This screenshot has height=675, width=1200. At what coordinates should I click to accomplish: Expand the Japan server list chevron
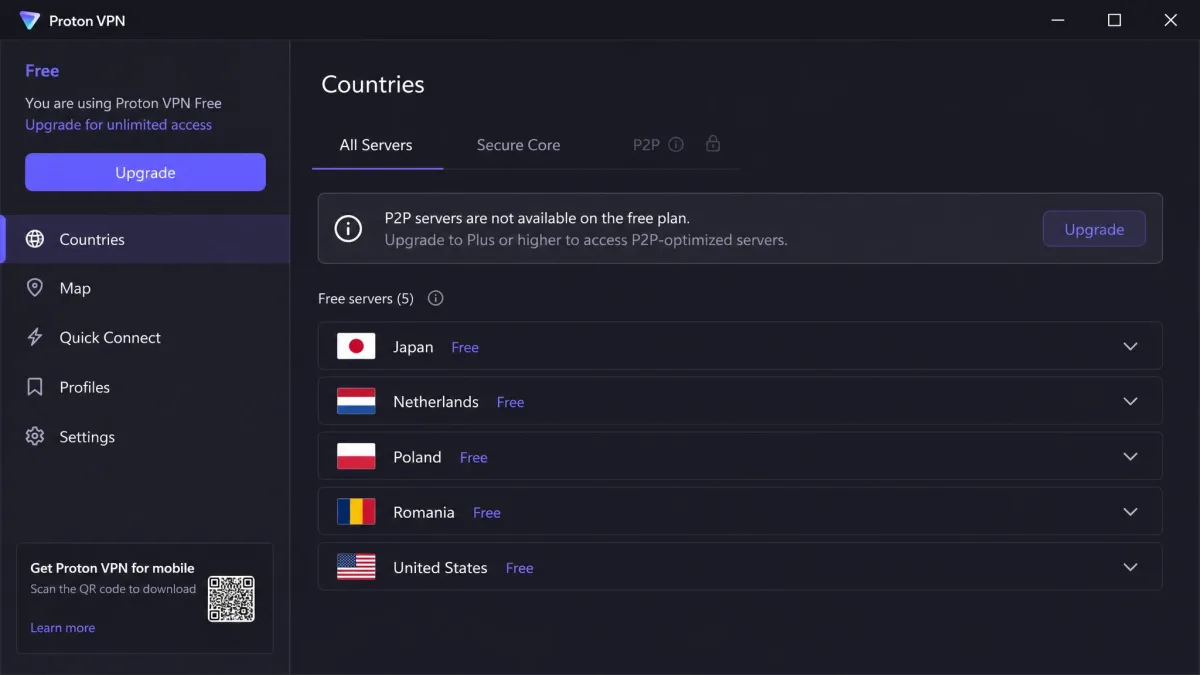[x=1130, y=346]
